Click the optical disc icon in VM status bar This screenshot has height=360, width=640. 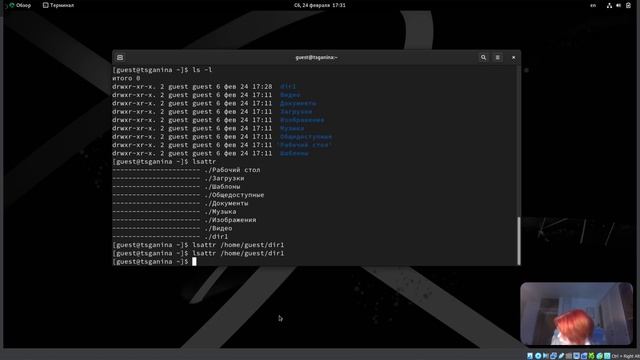pyautogui.click(x=538, y=356)
